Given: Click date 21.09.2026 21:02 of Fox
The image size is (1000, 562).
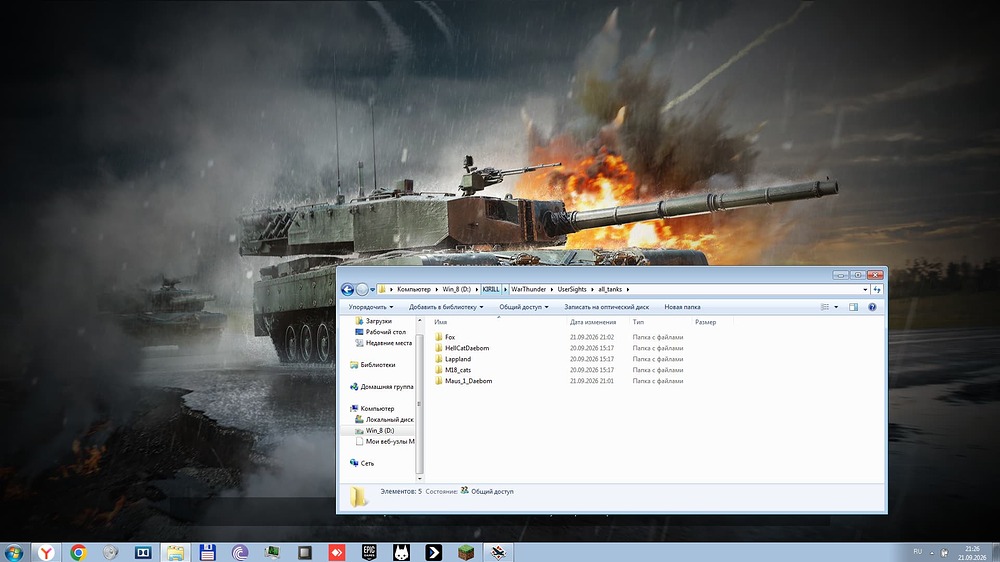Looking at the screenshot, I should point(592,337).
